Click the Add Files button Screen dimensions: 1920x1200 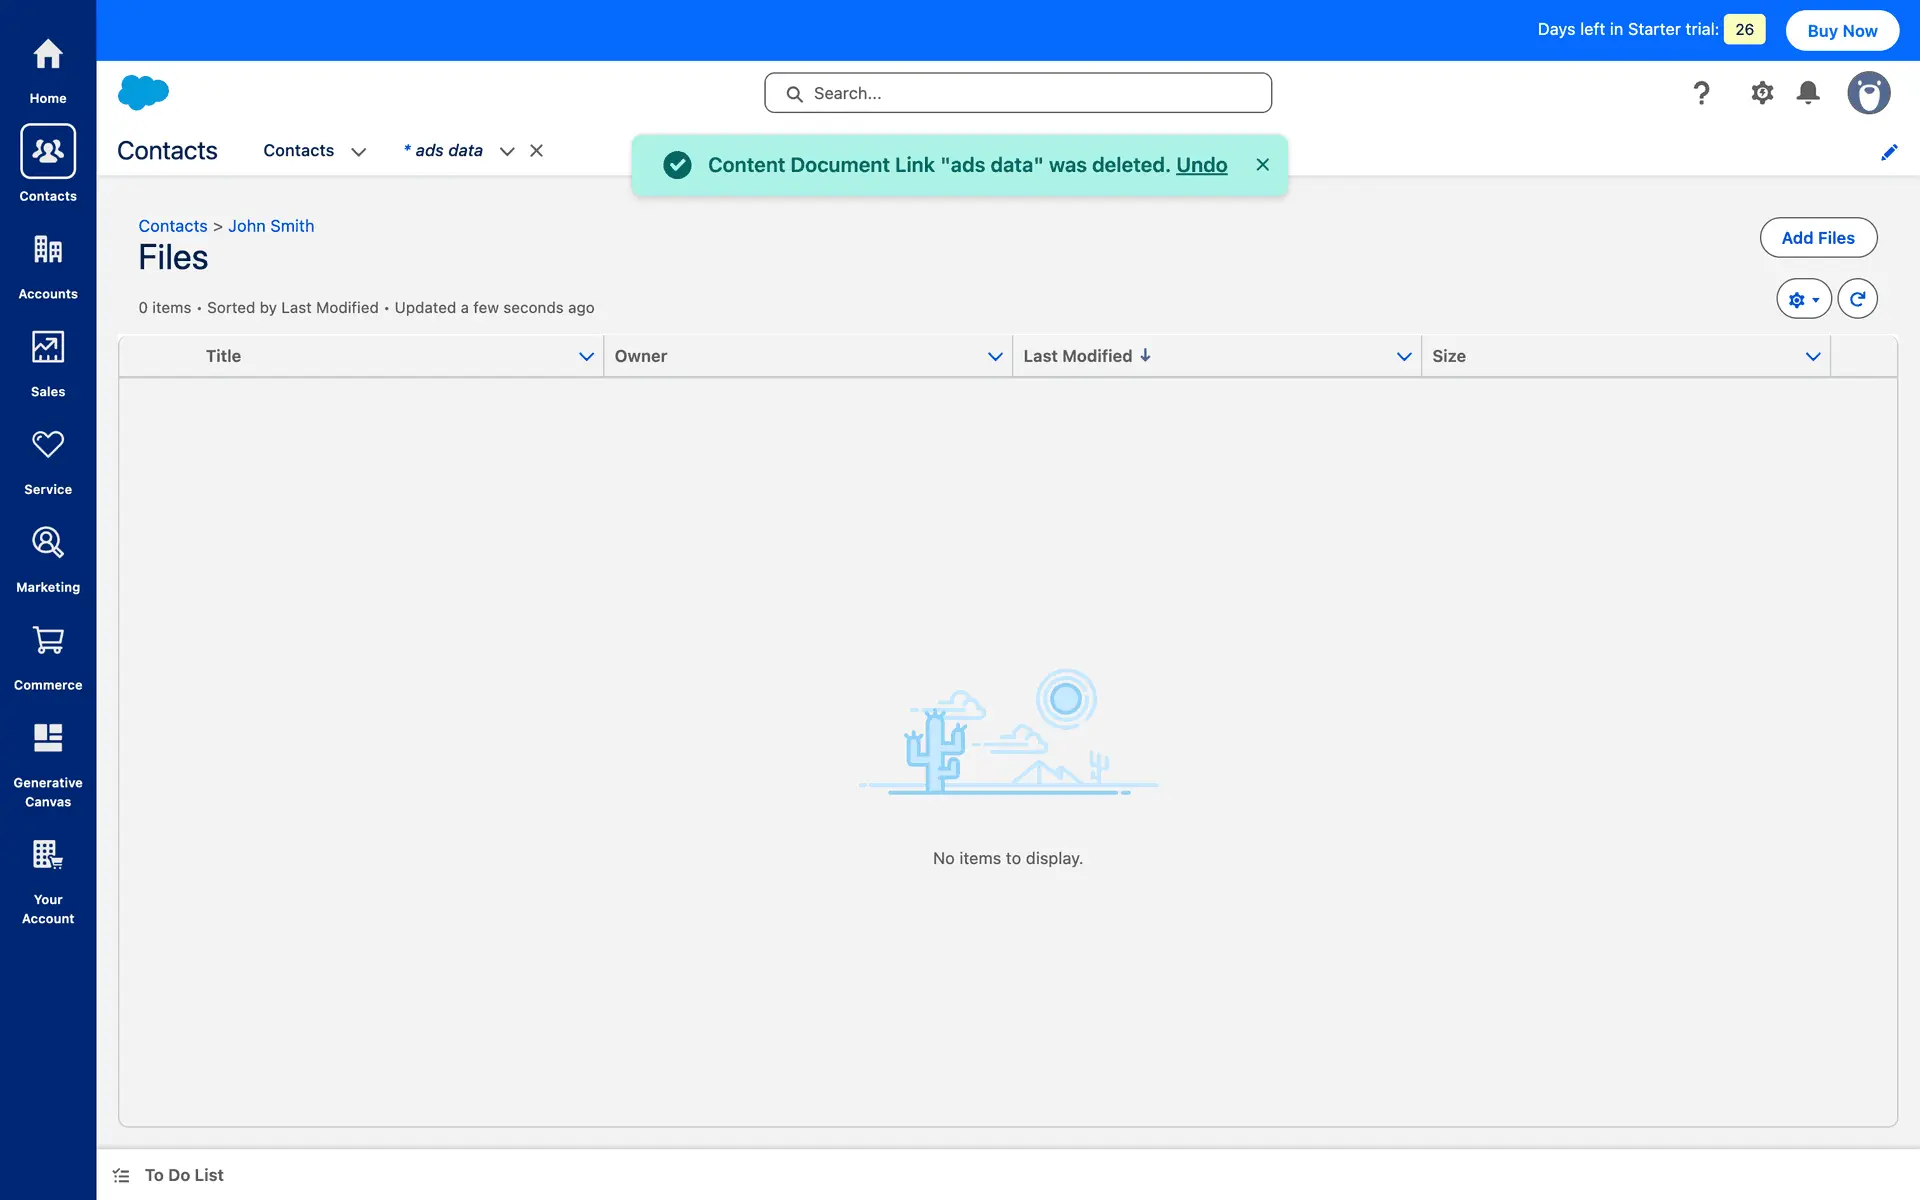(1817, 238)
